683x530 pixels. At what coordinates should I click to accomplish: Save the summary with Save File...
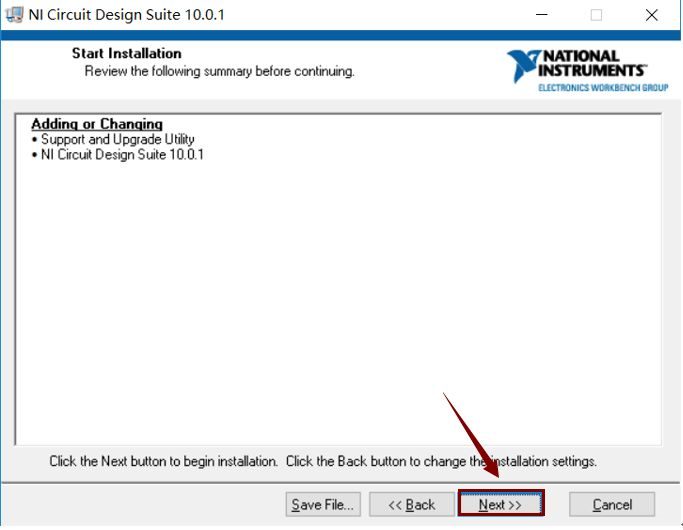(x=323, y=504)
